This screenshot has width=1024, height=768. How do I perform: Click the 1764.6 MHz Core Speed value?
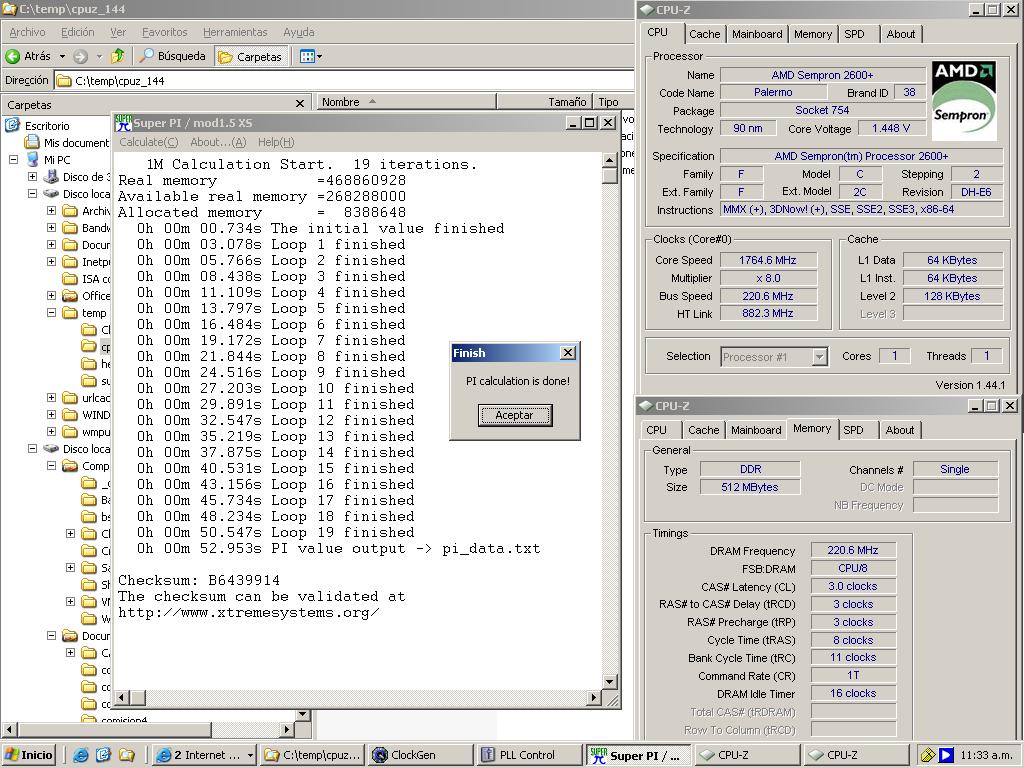click(x=768, y=260)
